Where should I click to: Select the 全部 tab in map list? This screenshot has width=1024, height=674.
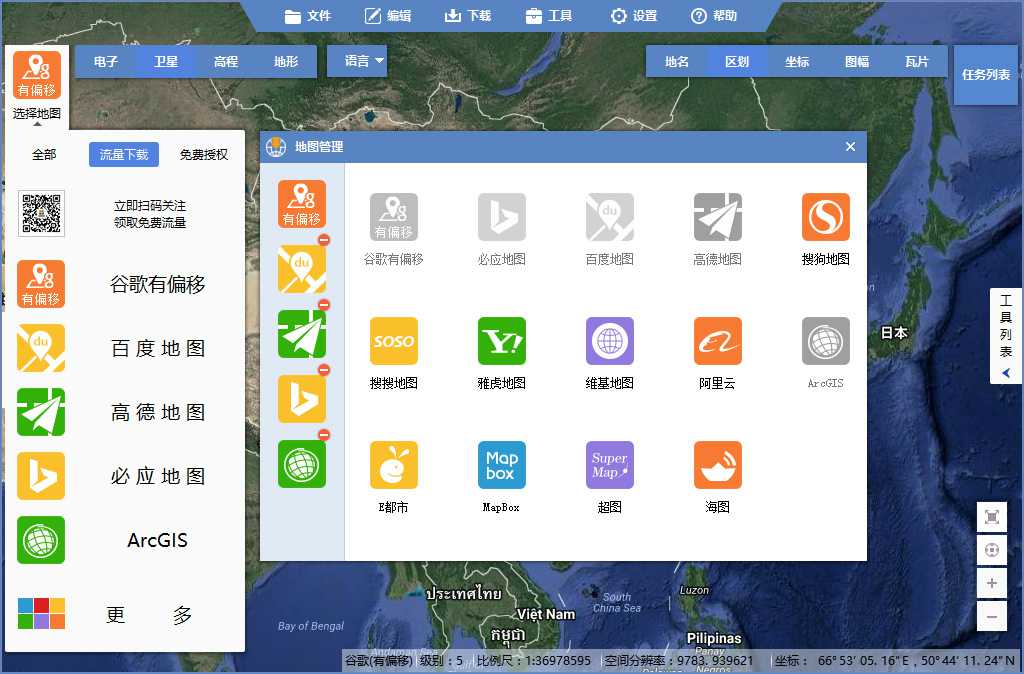click(44, 155)
